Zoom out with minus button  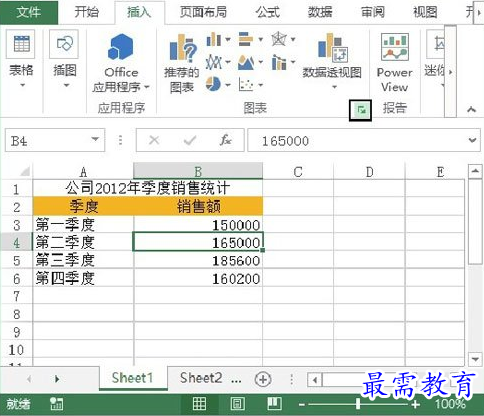(301, 405)
